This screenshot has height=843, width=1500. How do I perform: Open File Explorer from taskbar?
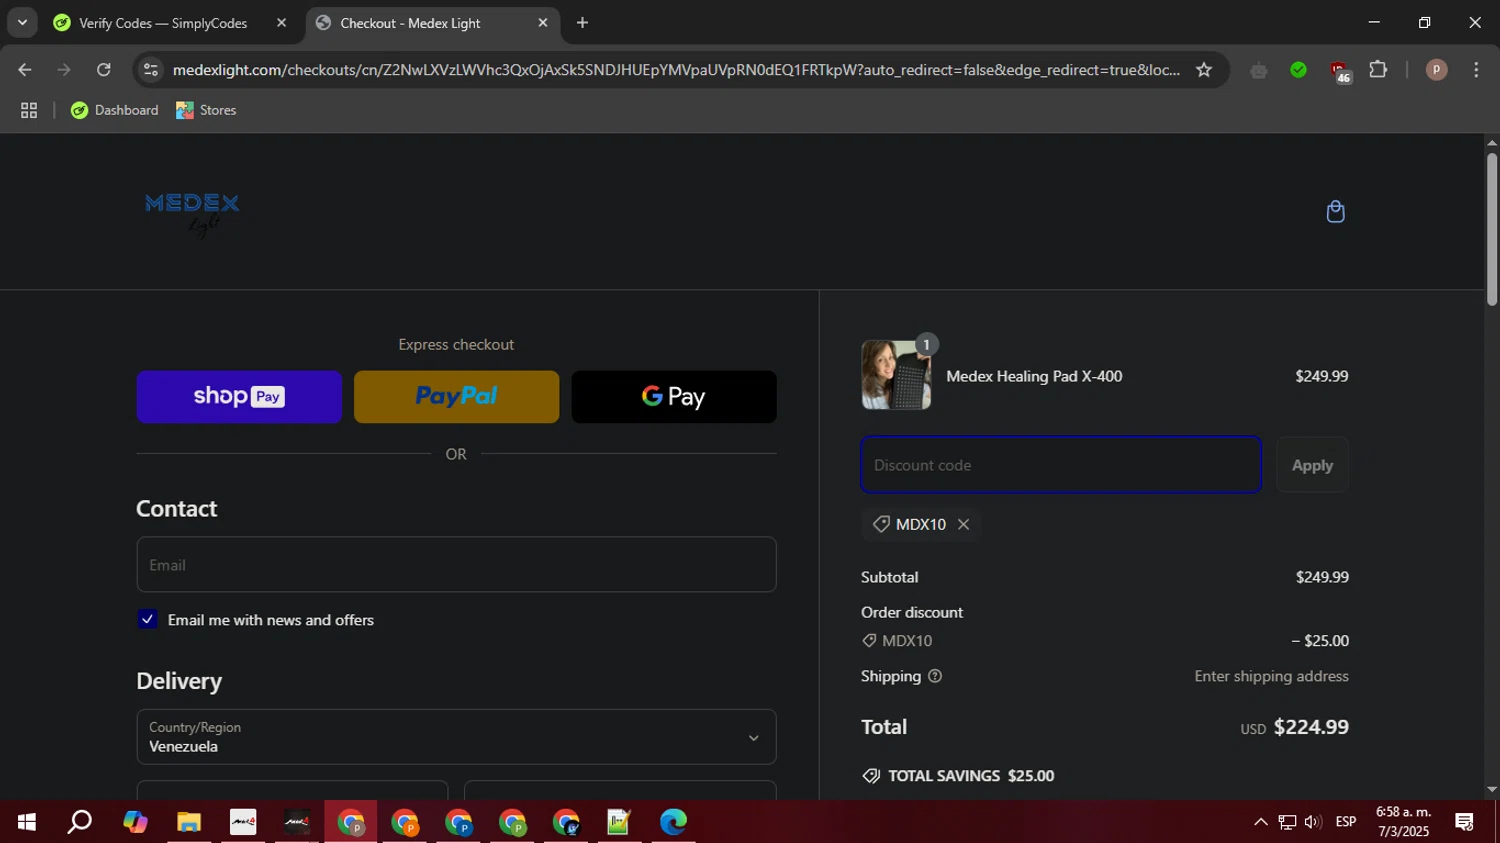(189, 822)
